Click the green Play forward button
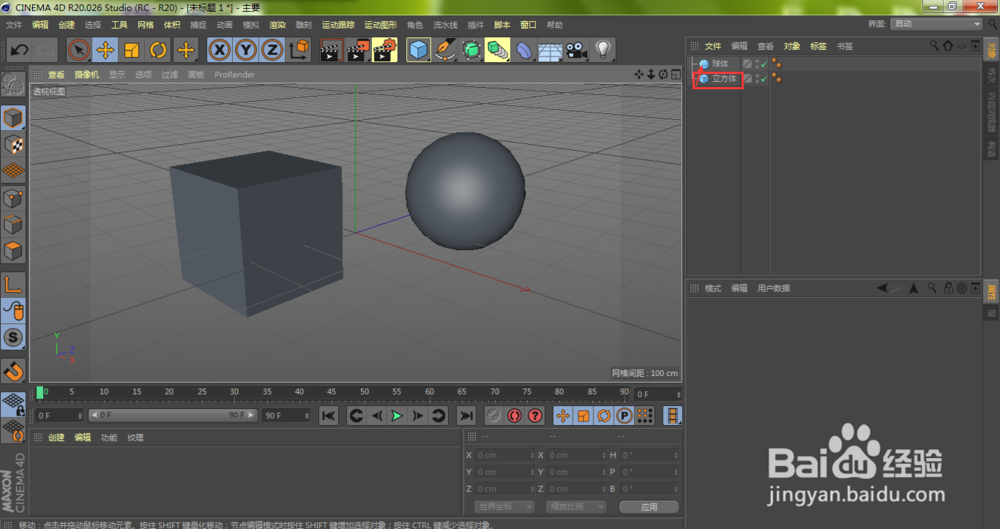 [x=397, y=416]
